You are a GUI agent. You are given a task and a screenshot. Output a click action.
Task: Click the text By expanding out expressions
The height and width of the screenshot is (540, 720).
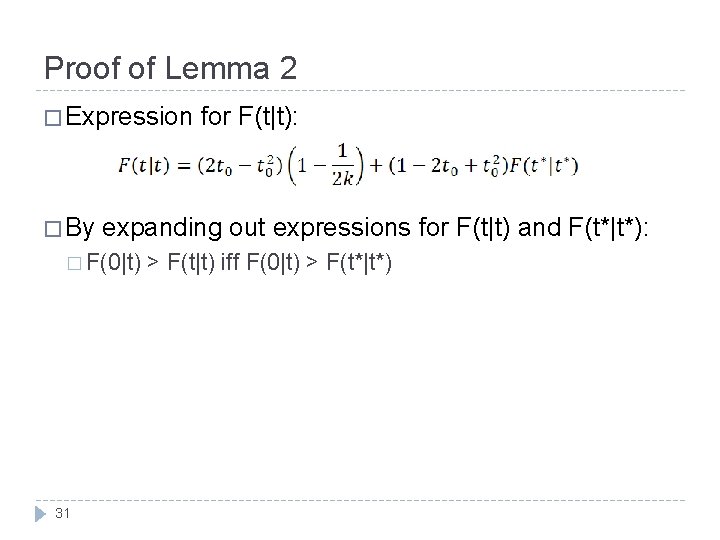[x=238, y=228]
